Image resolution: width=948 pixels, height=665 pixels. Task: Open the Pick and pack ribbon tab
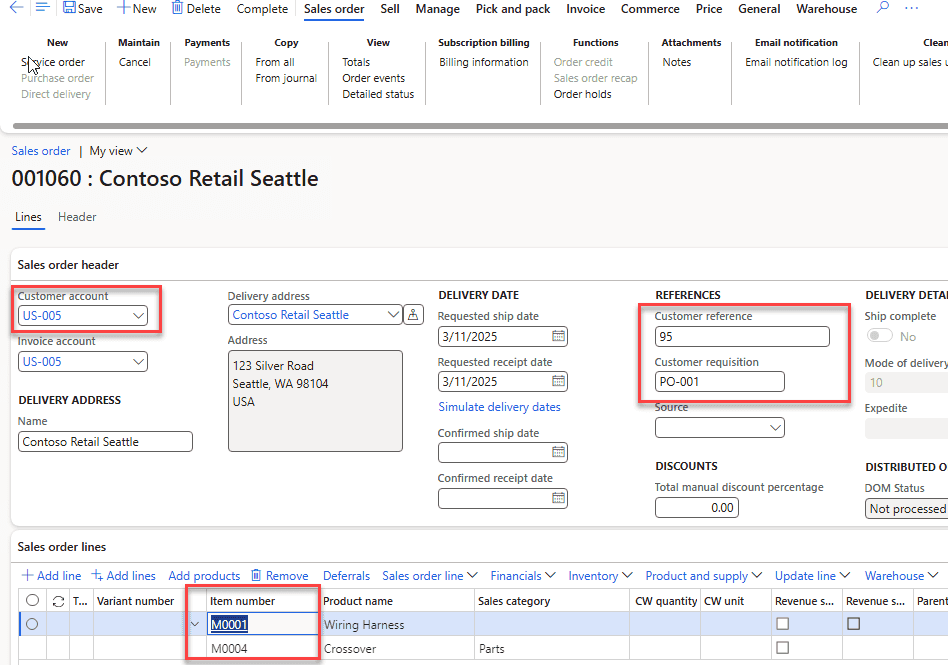click(513, 9)
